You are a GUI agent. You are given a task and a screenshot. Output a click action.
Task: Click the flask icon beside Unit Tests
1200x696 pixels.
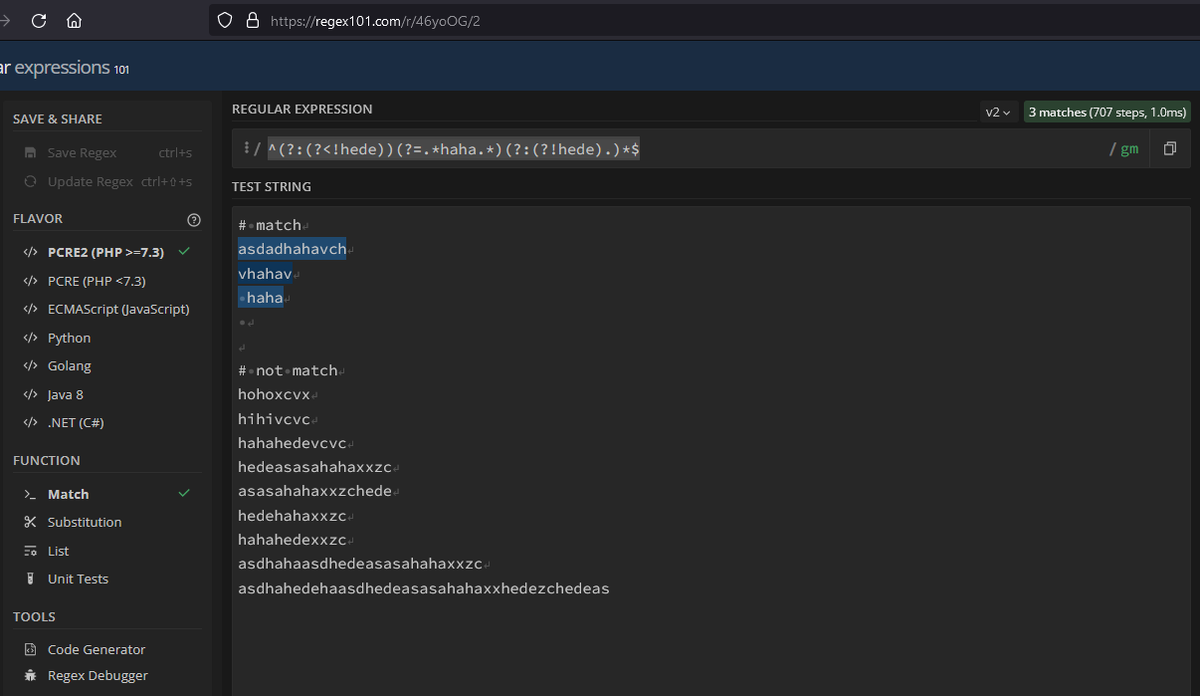pyautogui.click(x=29, y=579)
